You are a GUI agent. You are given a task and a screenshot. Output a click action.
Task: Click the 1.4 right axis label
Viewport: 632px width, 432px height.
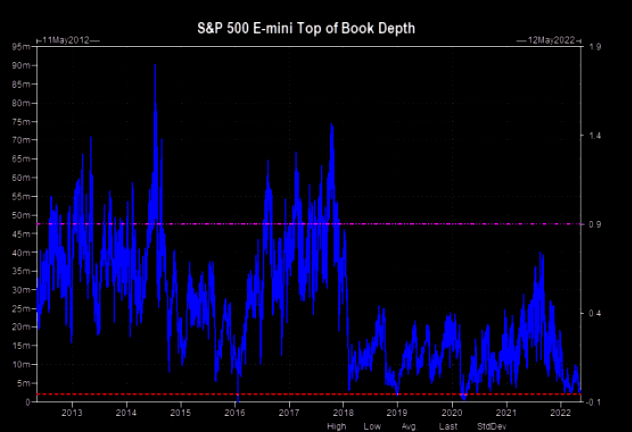595,136
